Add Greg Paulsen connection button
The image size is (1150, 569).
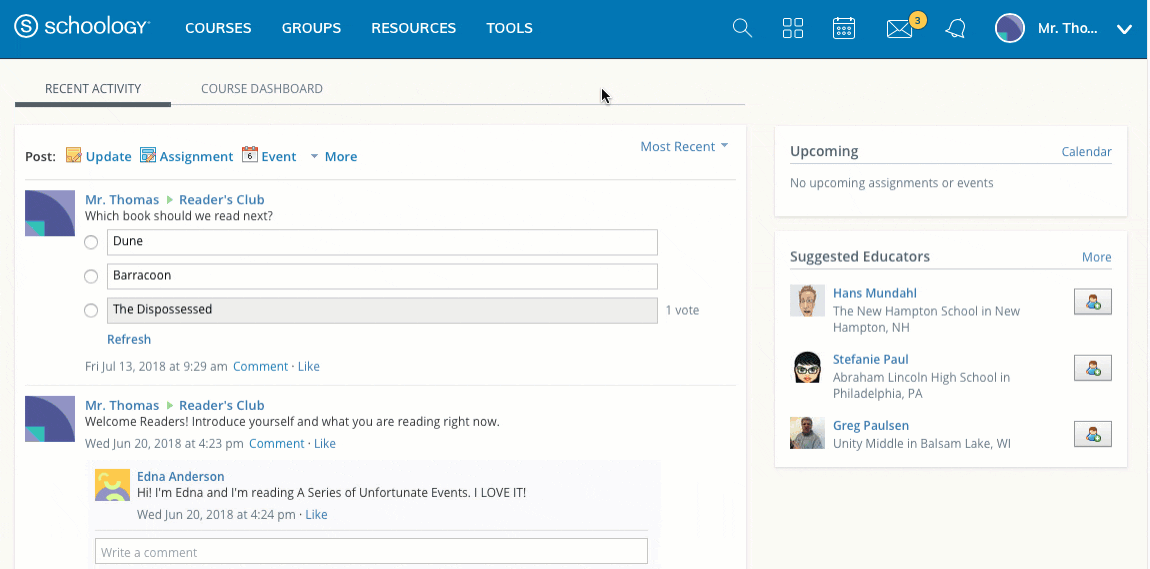coord(1093,433)
